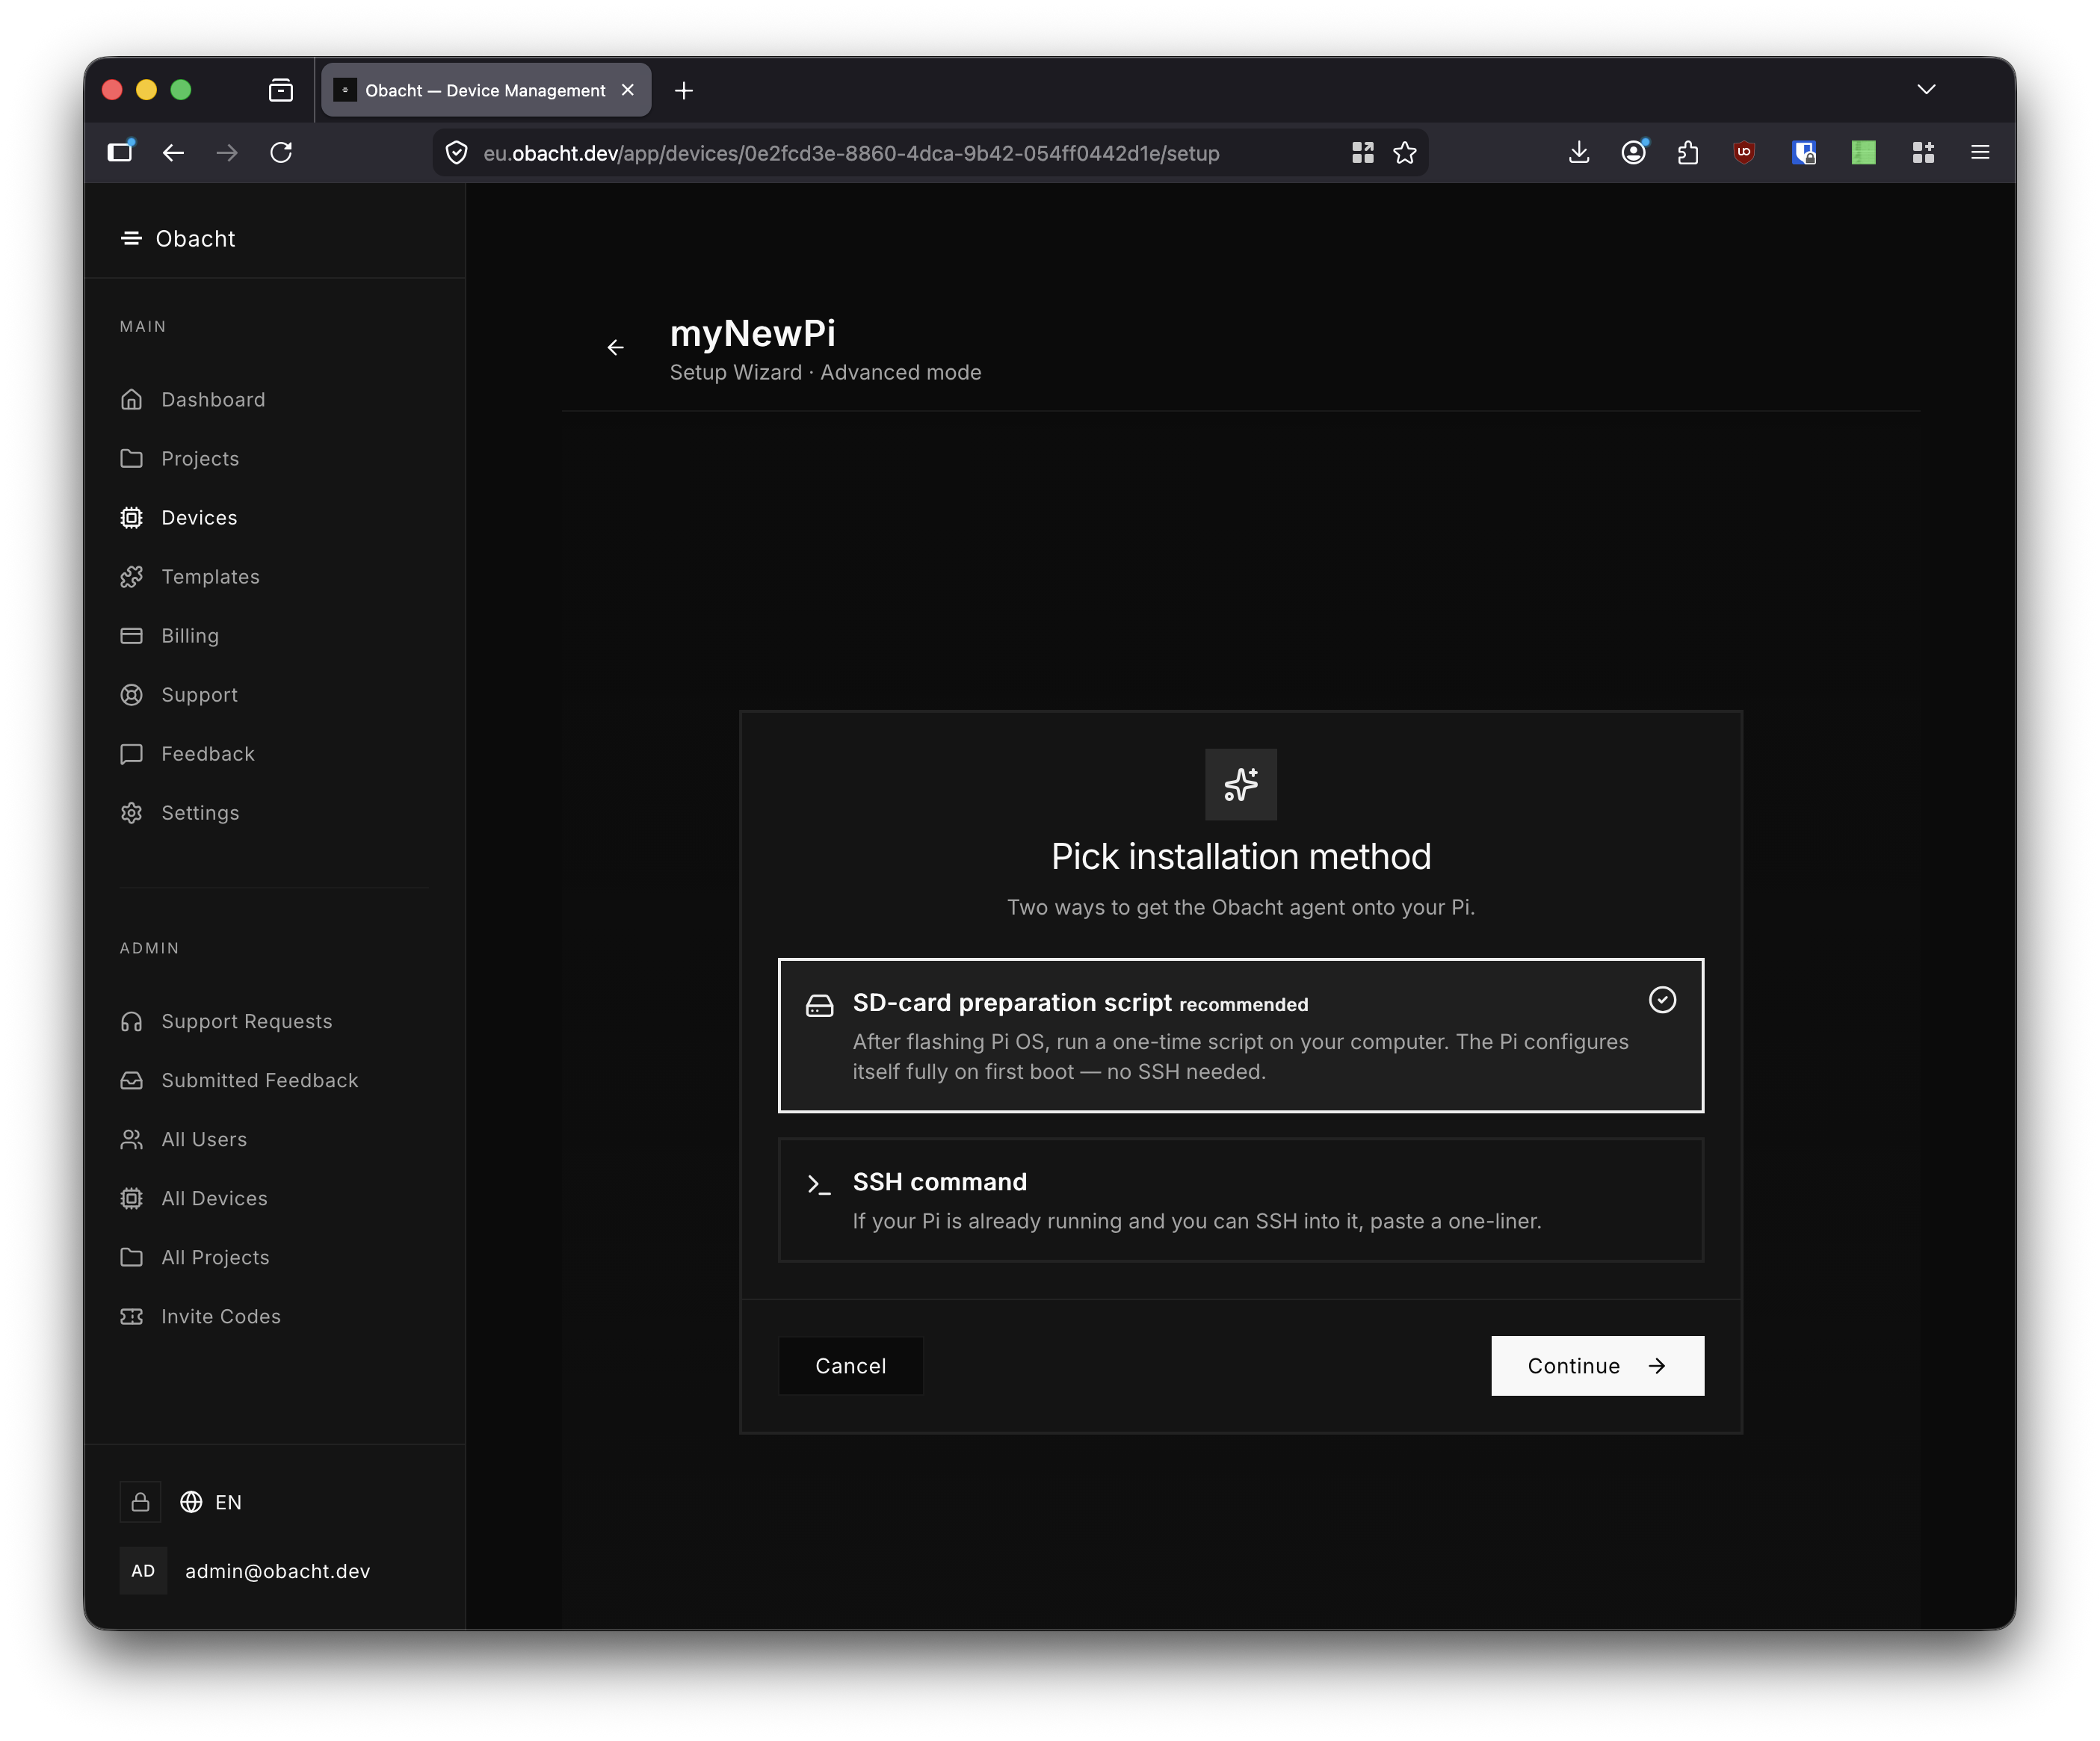Click the back arrow beside myNewPi
Image resolution: width=2100 pixels, height=1741 pixels.
(616, 347)
